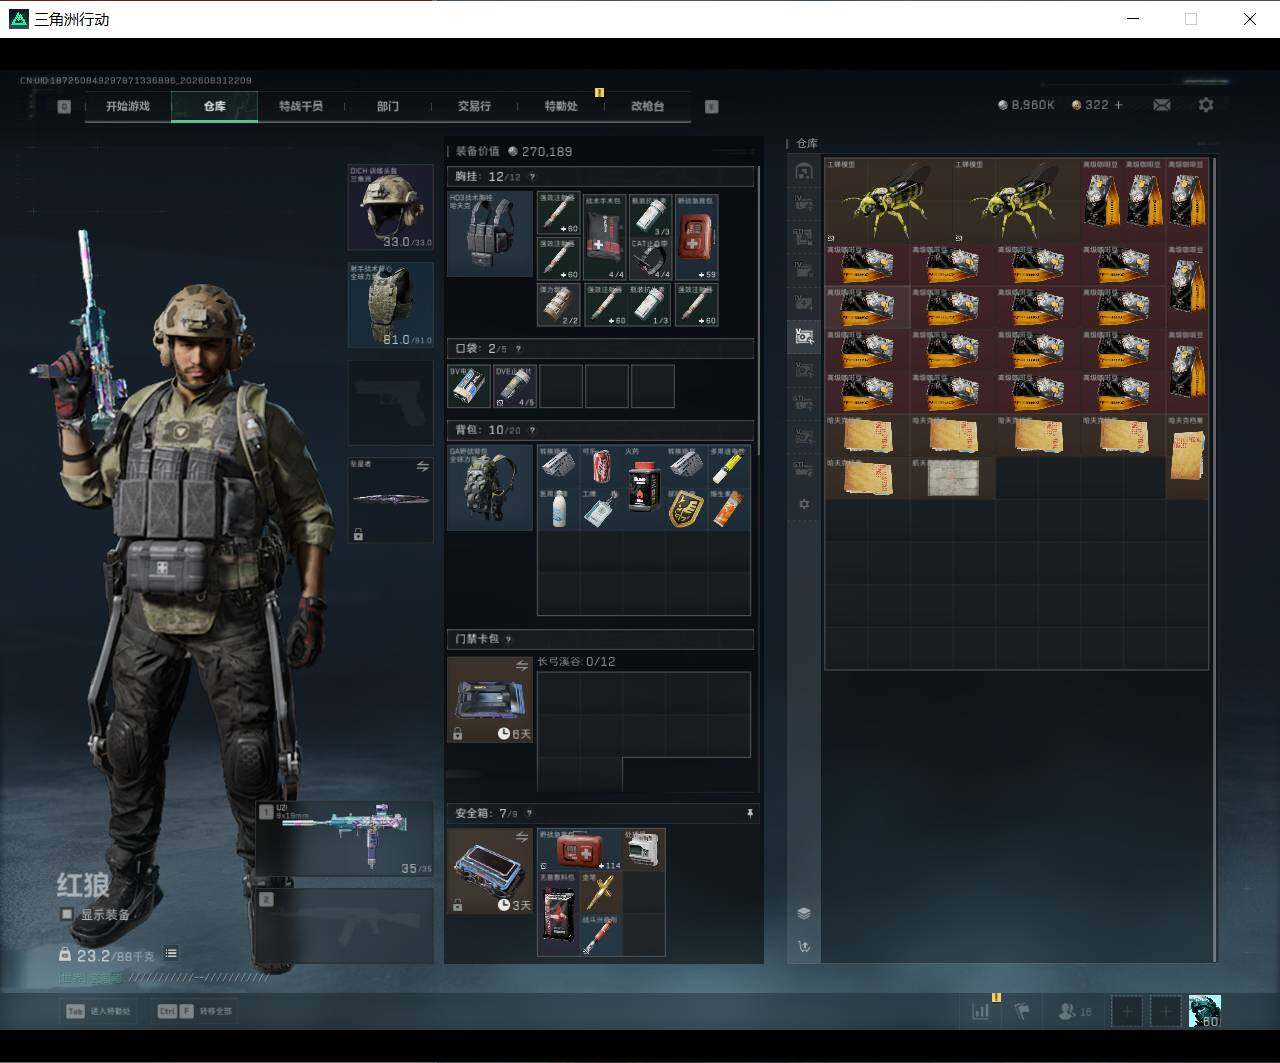Select the 9V battery in pockets
The height and width of the screenshot is (1063, 1280).
[469, 386]
